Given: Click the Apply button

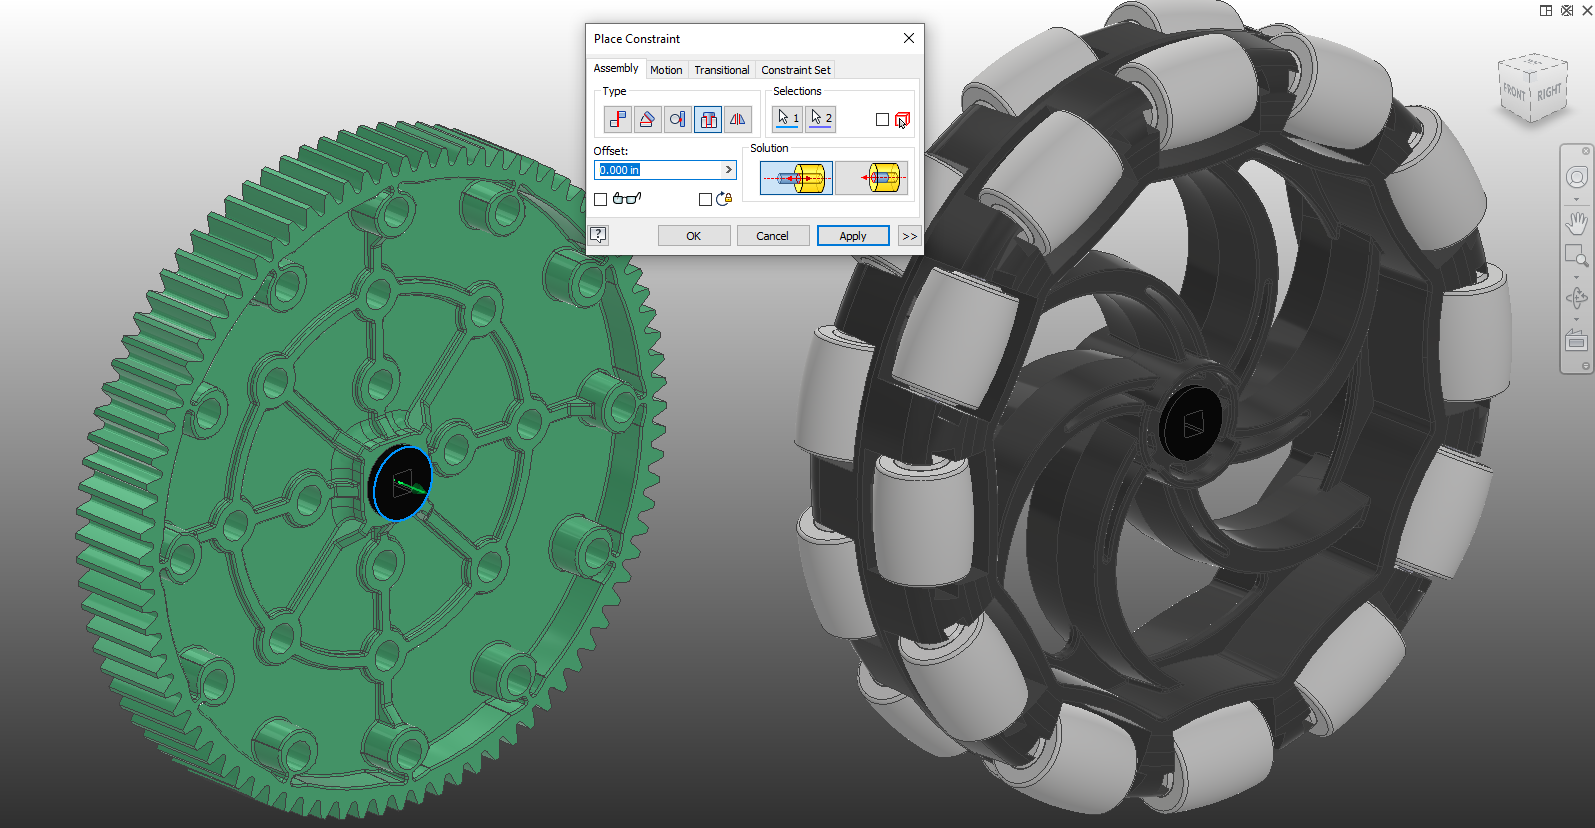Looking at the screenshot, I should (853, 236).
